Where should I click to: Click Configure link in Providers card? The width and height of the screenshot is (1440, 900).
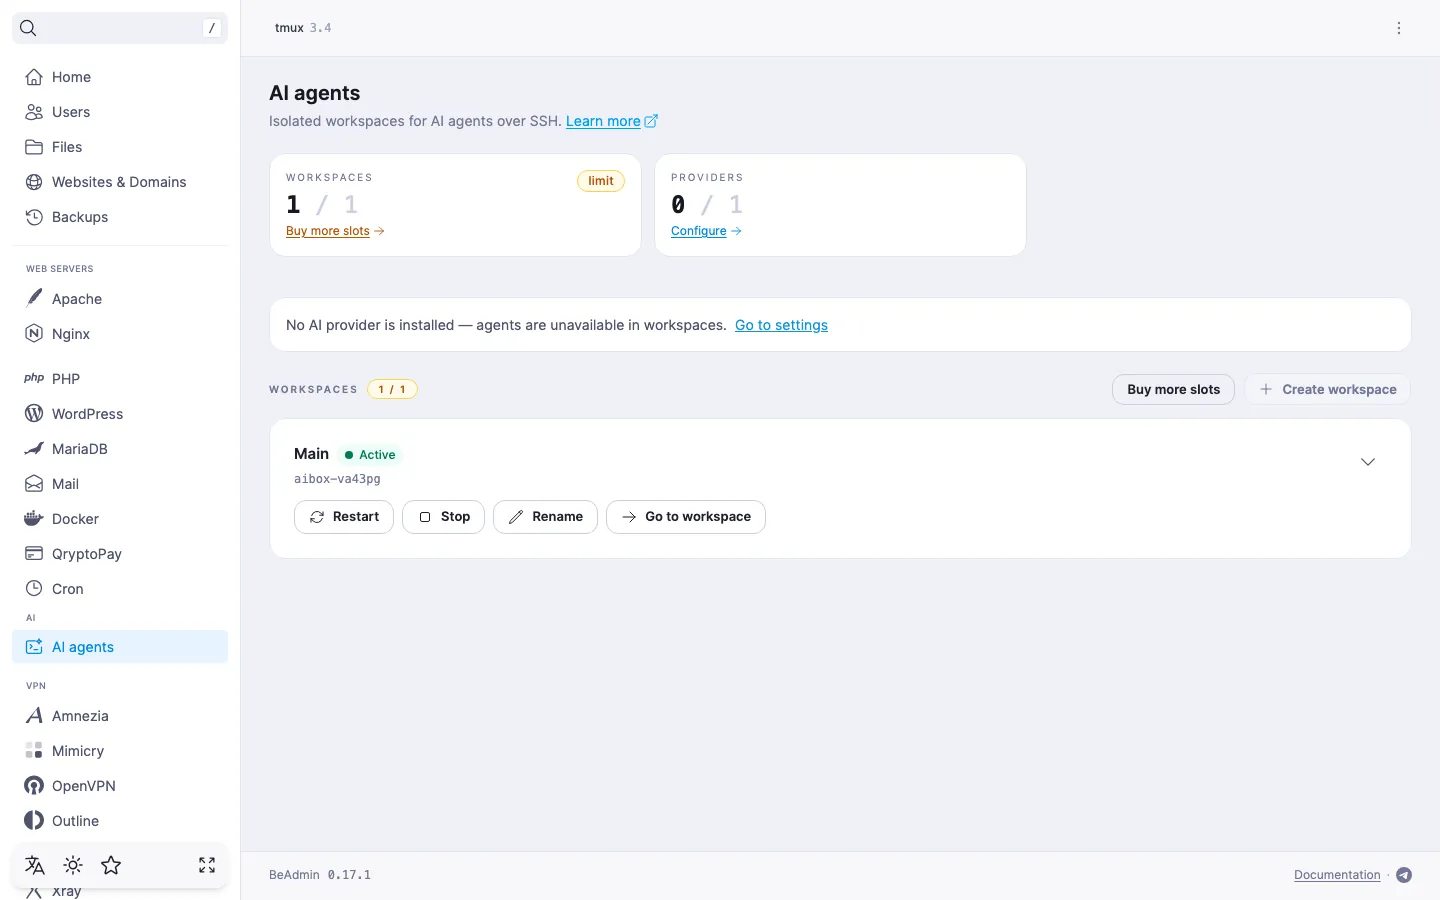pyautogui.click(x=706, y=231)
